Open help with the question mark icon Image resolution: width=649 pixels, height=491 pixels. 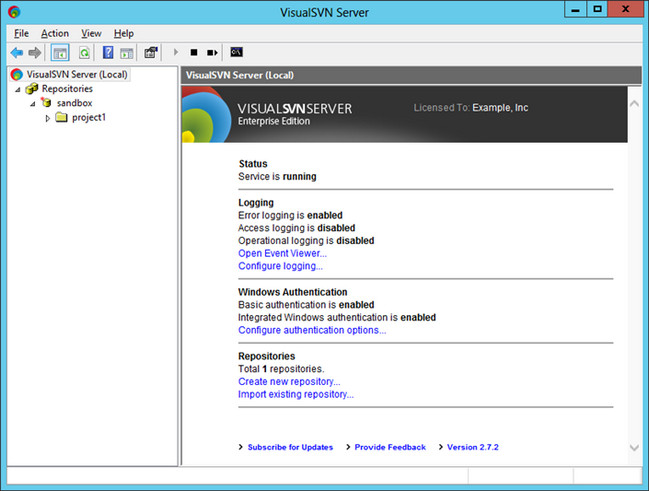pyautogui.click(x=108, y=53)
